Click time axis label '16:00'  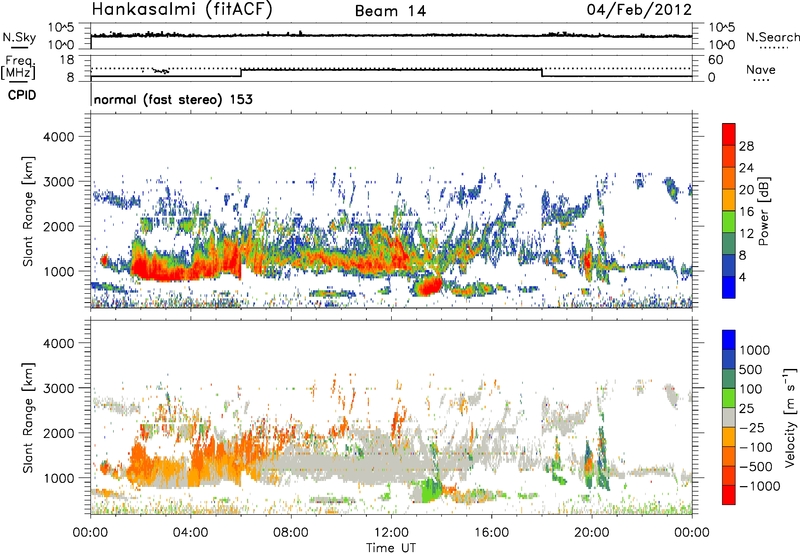click(x=491, y=533)
